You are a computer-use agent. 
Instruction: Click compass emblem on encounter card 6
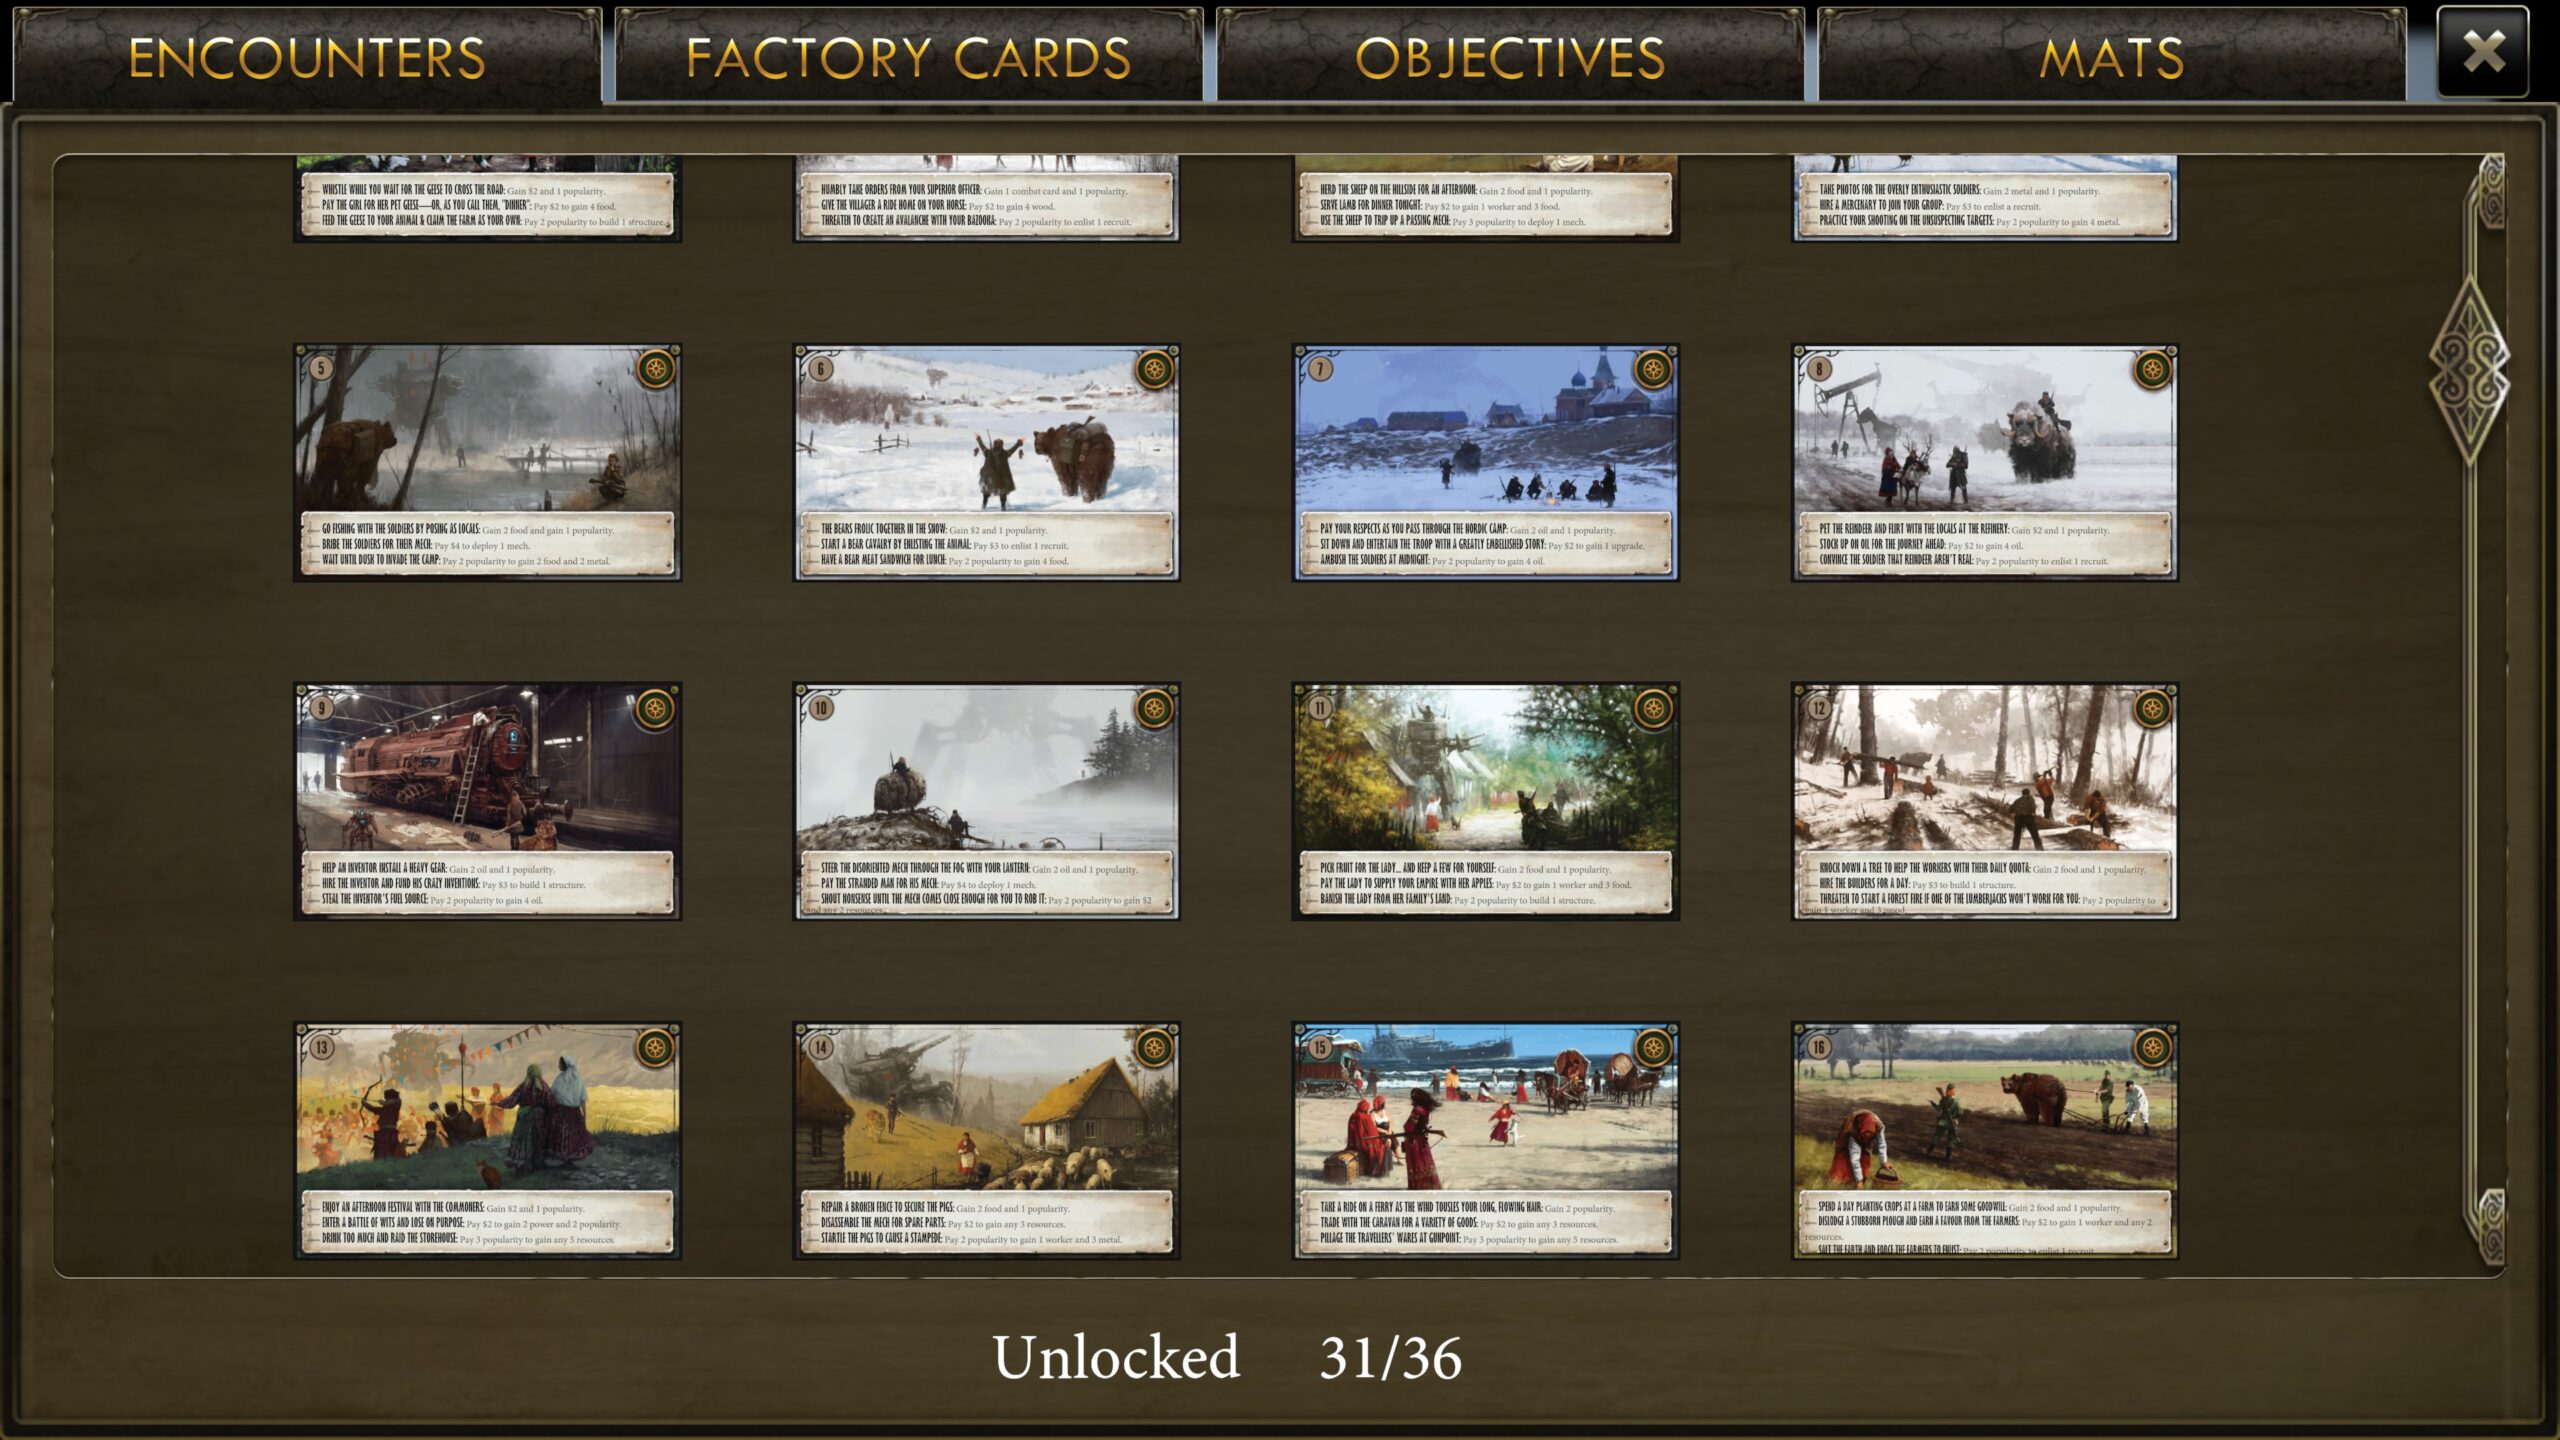[1154, 369]
